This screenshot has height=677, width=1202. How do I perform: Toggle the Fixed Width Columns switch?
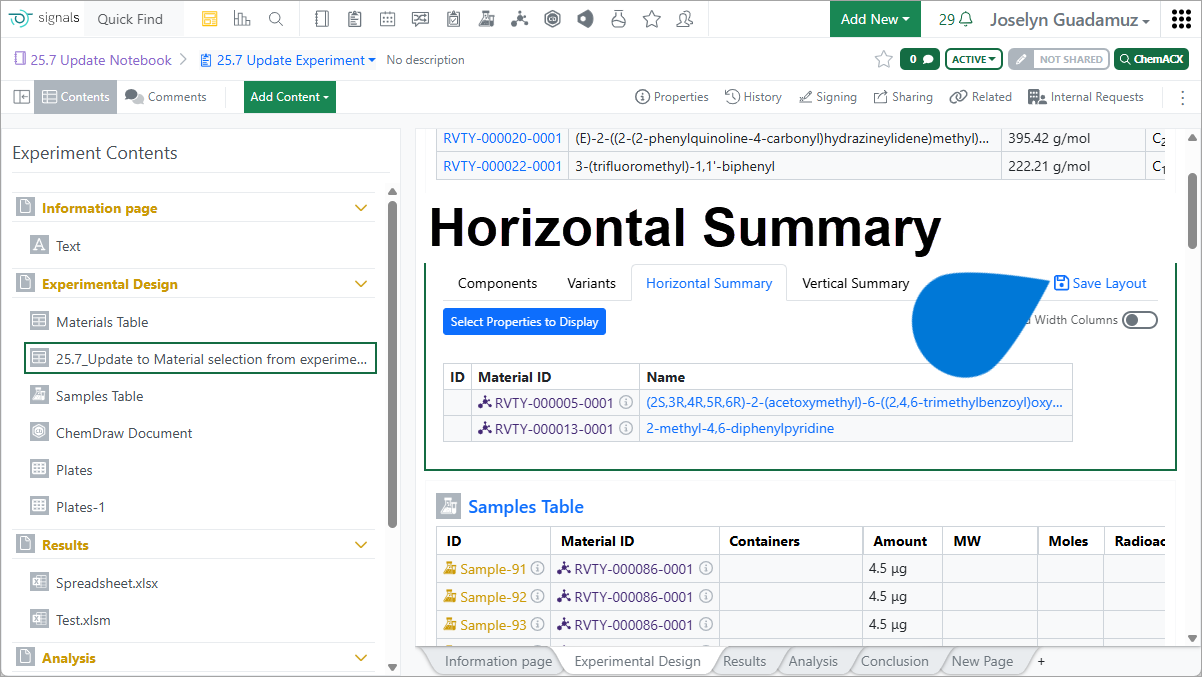click(1139, 320)
